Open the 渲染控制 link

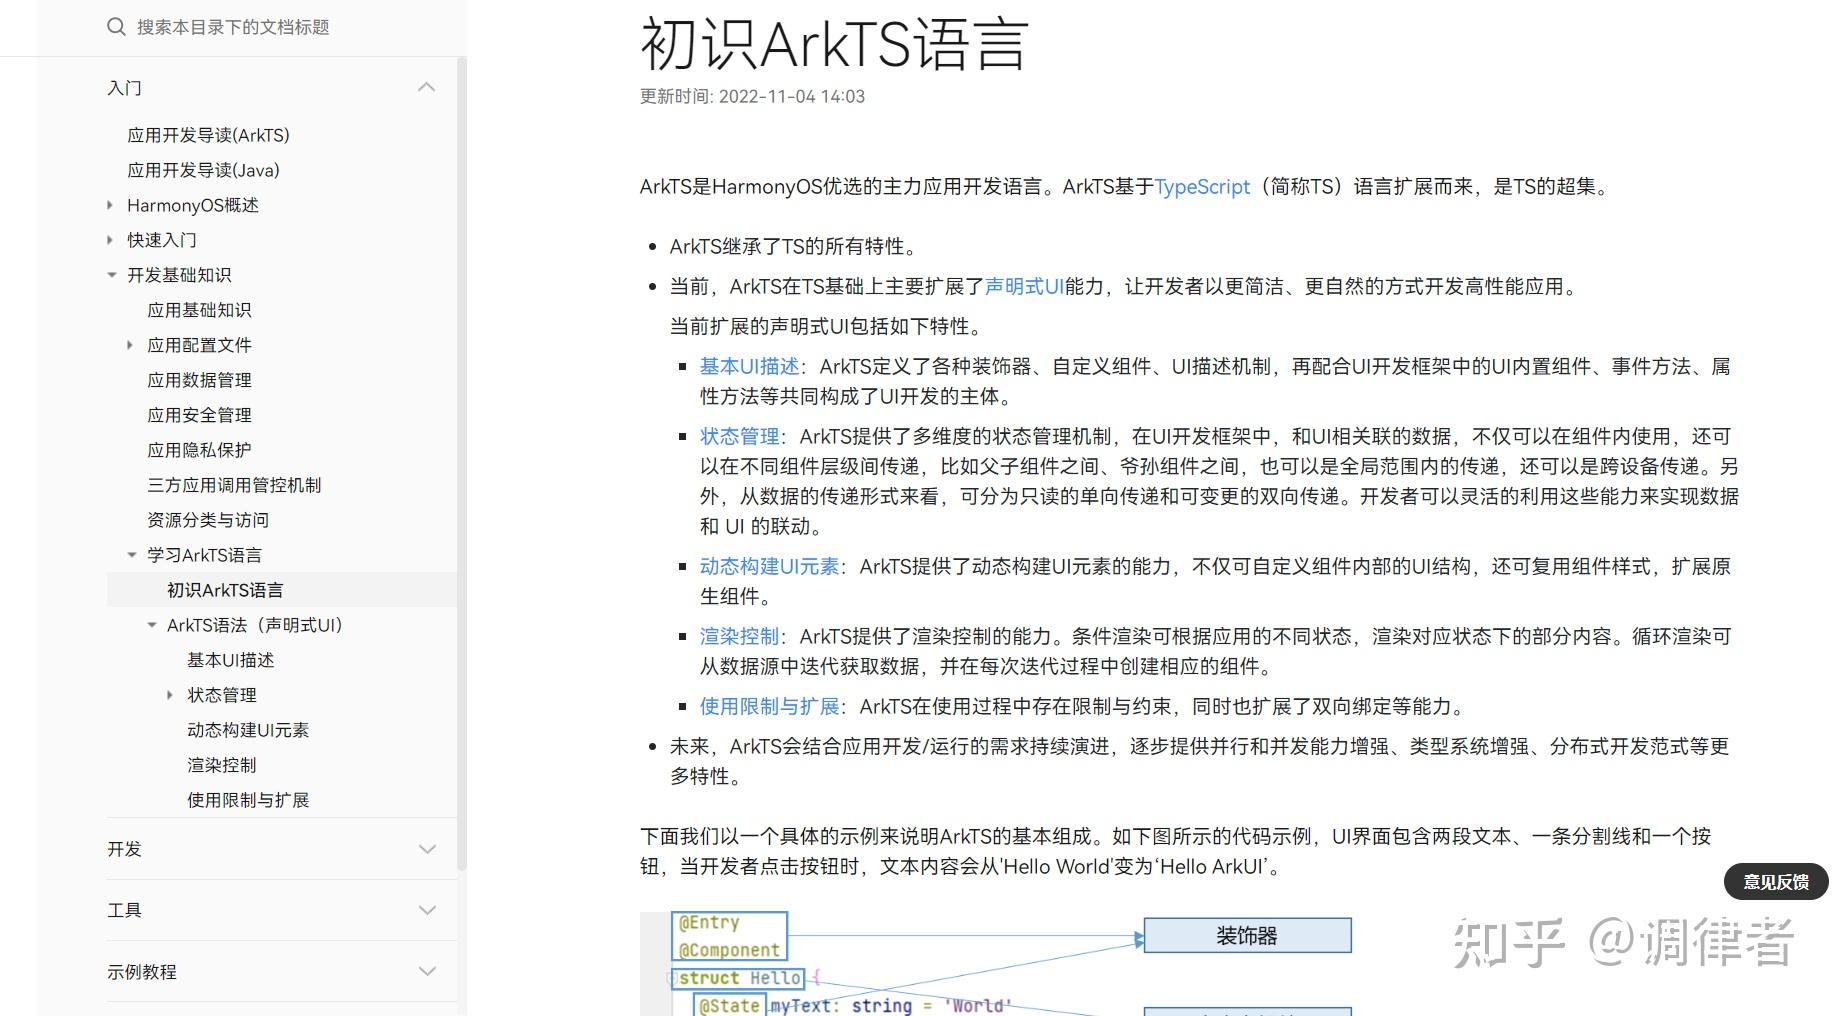pos(739,636)
